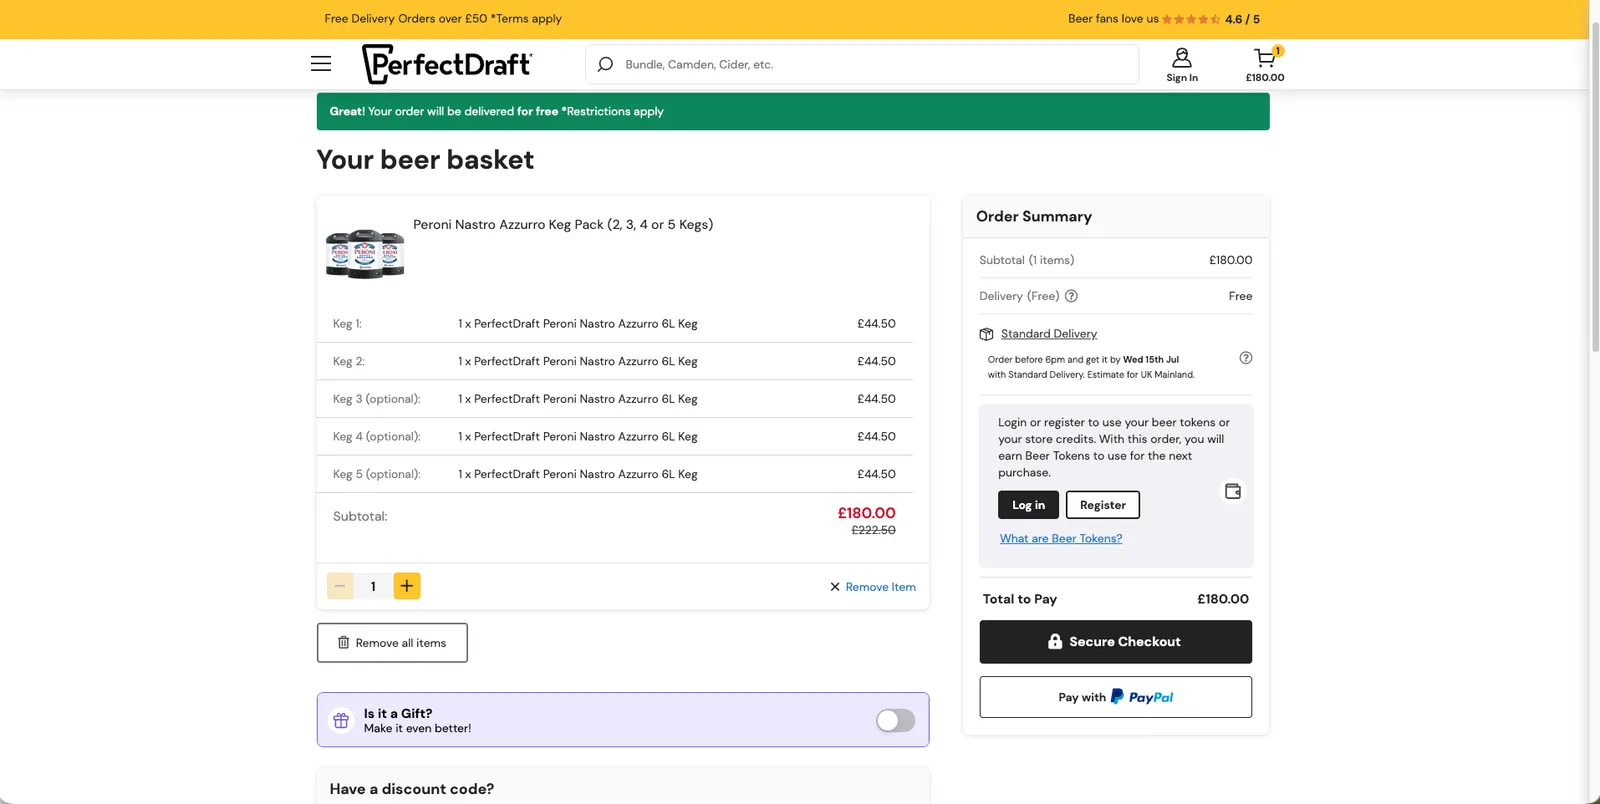This screenshot has width=1600, height=804.
Task: Click the Standard Delivery box icon
Action: coord(986,334)
